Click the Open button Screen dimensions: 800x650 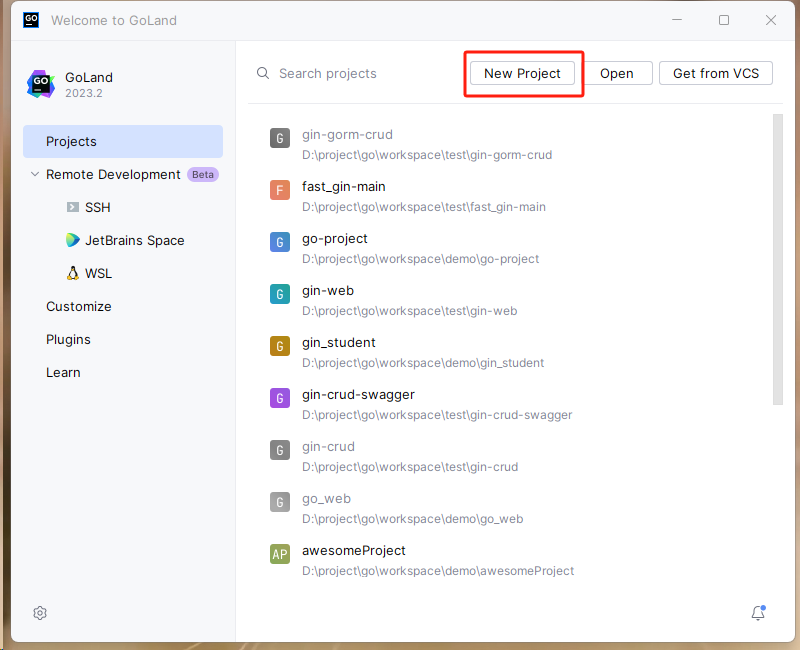(x=616, y=73)
